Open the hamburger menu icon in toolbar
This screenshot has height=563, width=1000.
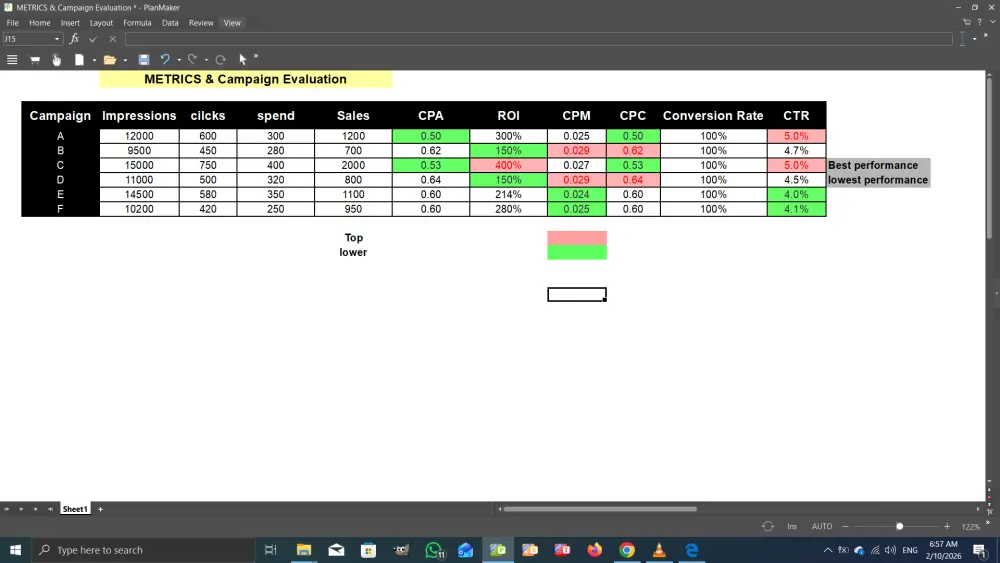pos(11,60)
